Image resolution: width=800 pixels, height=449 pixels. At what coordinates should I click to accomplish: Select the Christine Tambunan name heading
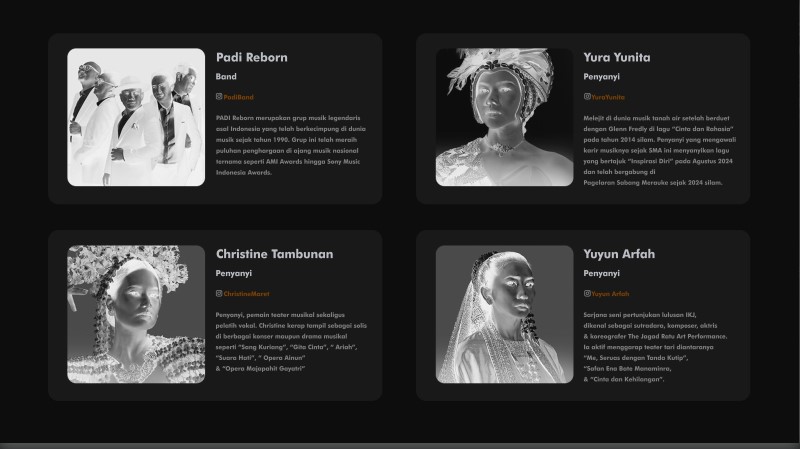[x=274, y=254]
